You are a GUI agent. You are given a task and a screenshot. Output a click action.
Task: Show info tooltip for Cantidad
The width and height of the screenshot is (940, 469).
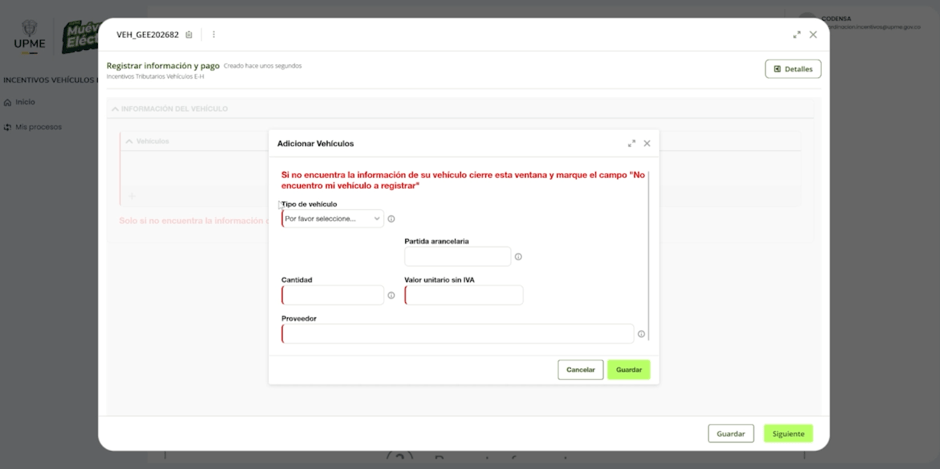[x=391, y=295]
